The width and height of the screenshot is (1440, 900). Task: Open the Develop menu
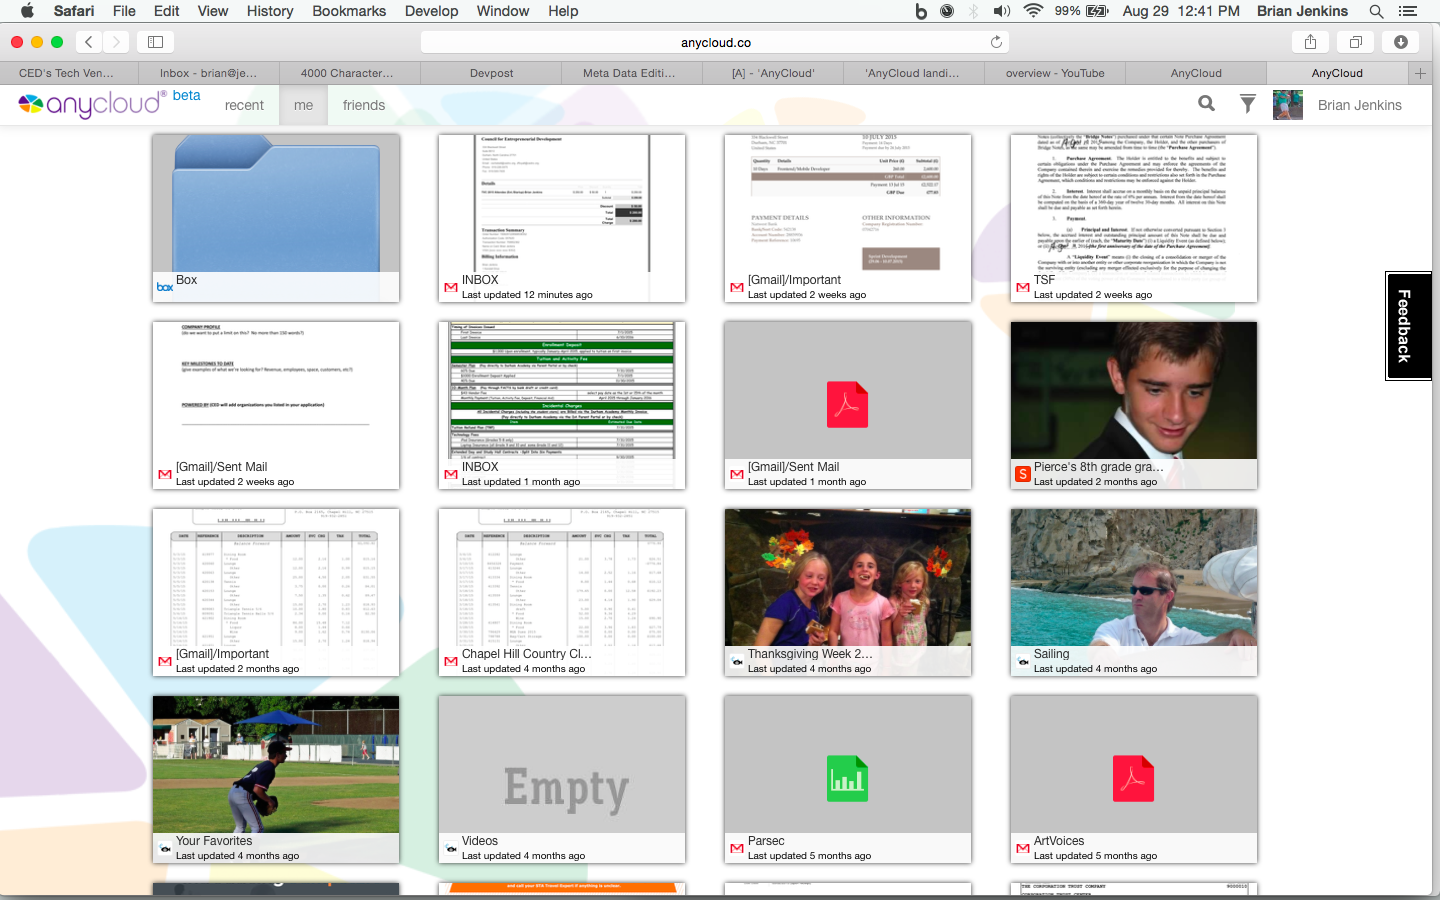pyautogui.click(x=431, y=11)
